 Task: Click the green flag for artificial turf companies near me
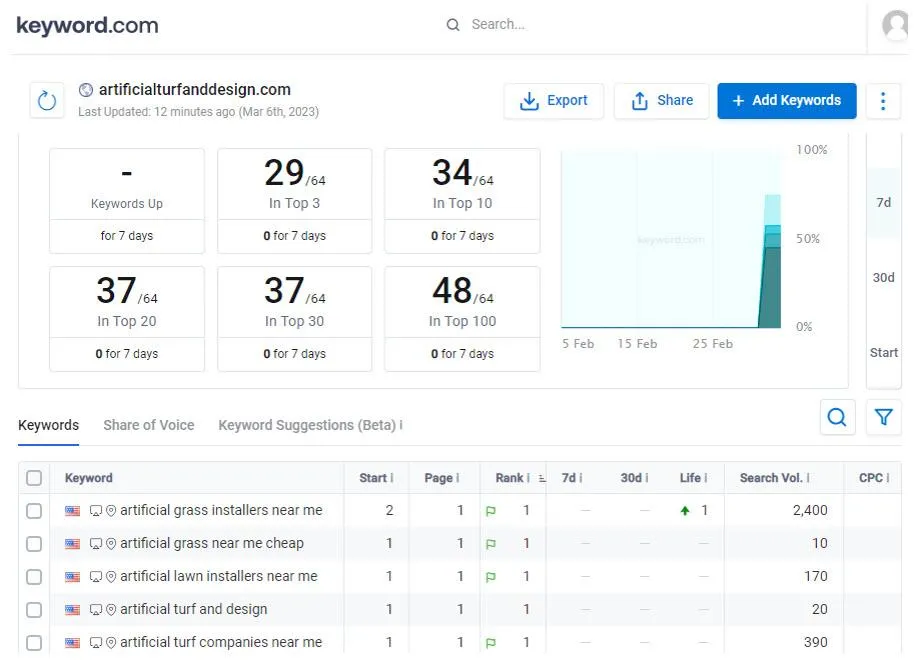491,643
